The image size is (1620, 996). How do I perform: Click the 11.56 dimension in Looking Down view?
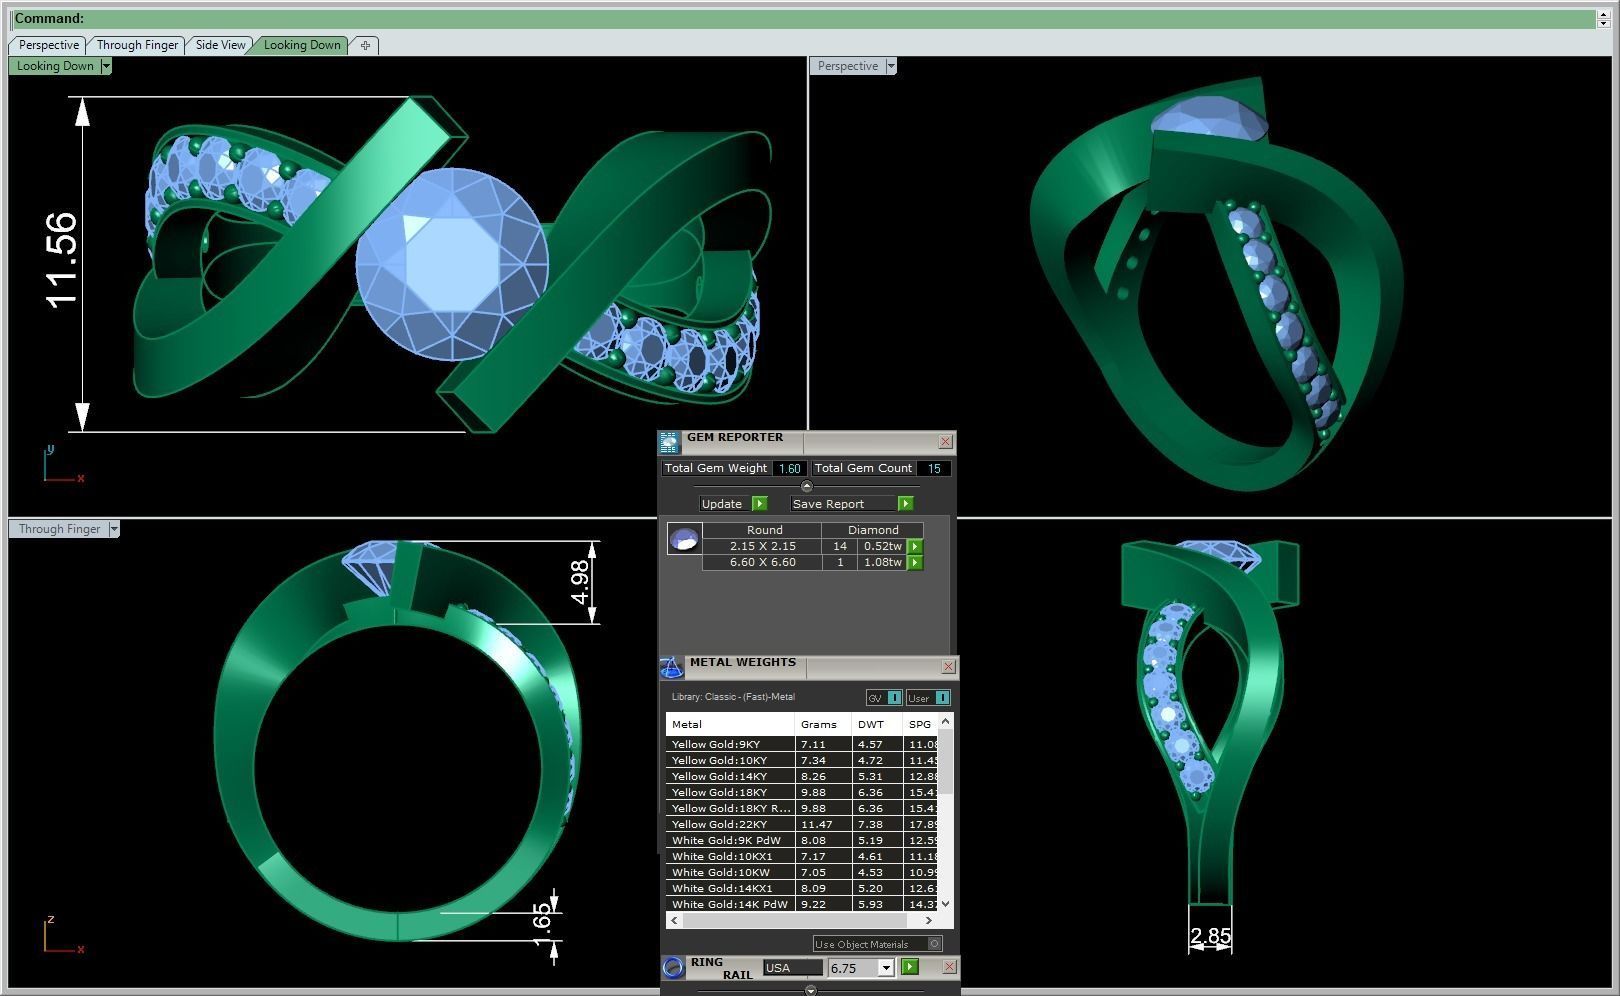[60, 261]
